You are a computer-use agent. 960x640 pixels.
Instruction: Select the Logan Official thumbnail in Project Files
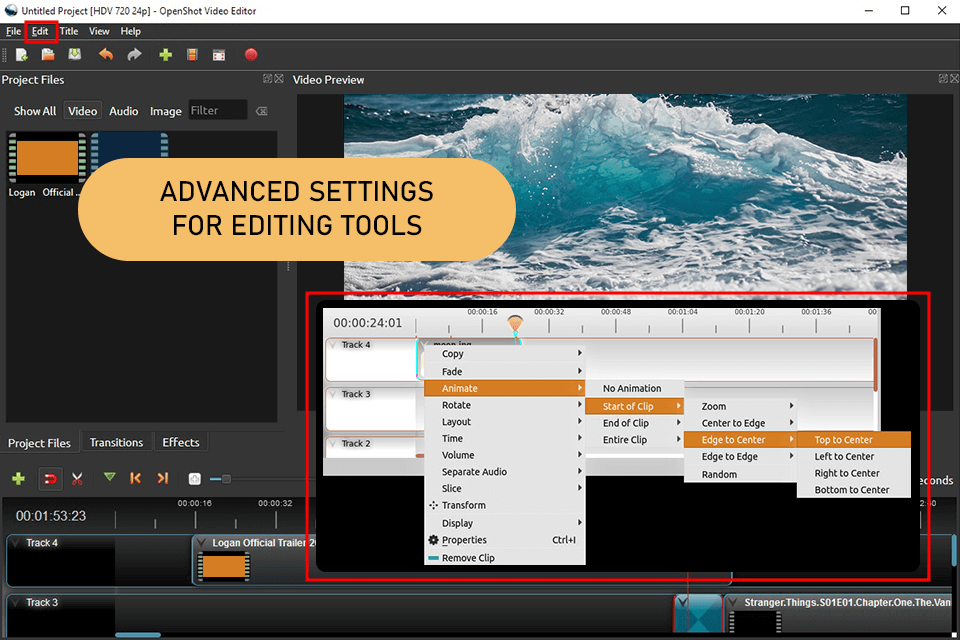pos(47,158)
